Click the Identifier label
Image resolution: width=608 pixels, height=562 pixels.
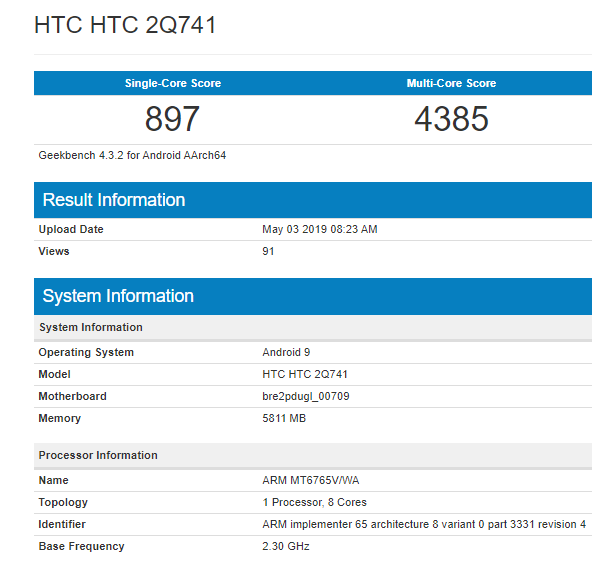(62, 524)
